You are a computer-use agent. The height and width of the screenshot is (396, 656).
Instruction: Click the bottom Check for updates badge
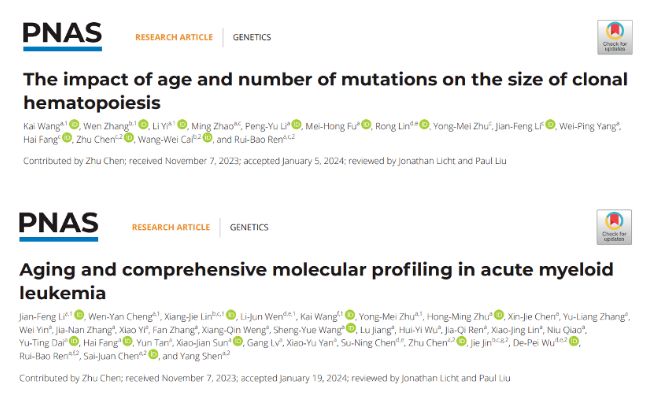tap(614, 227)
